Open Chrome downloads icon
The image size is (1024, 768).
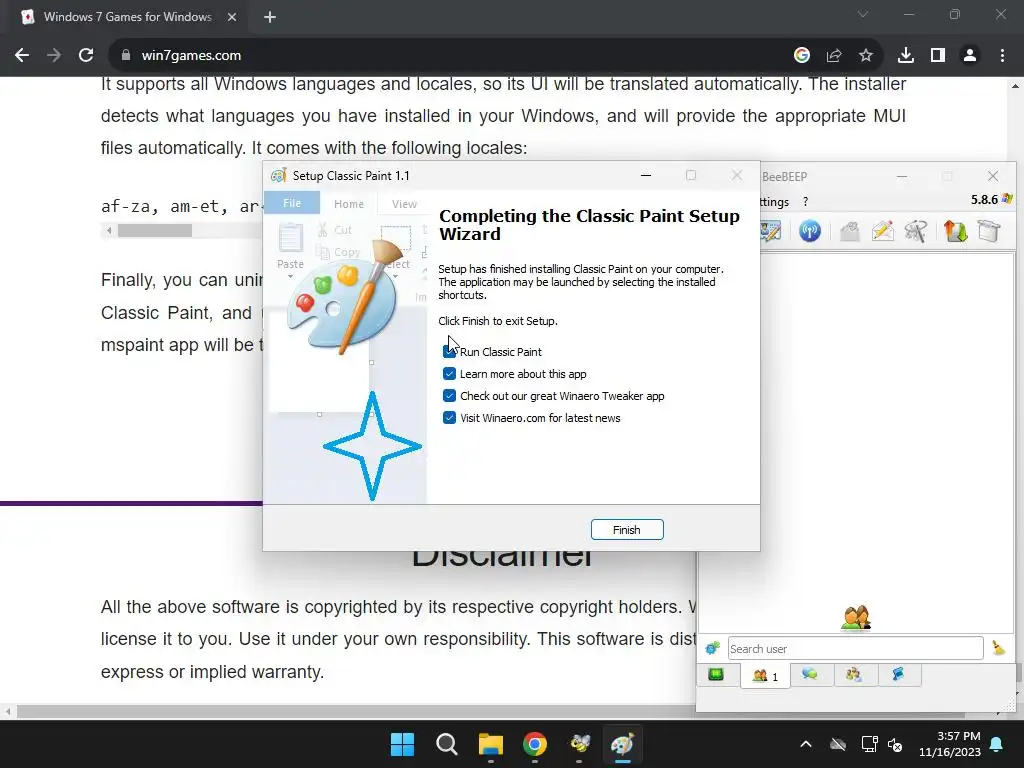point(906,56)
